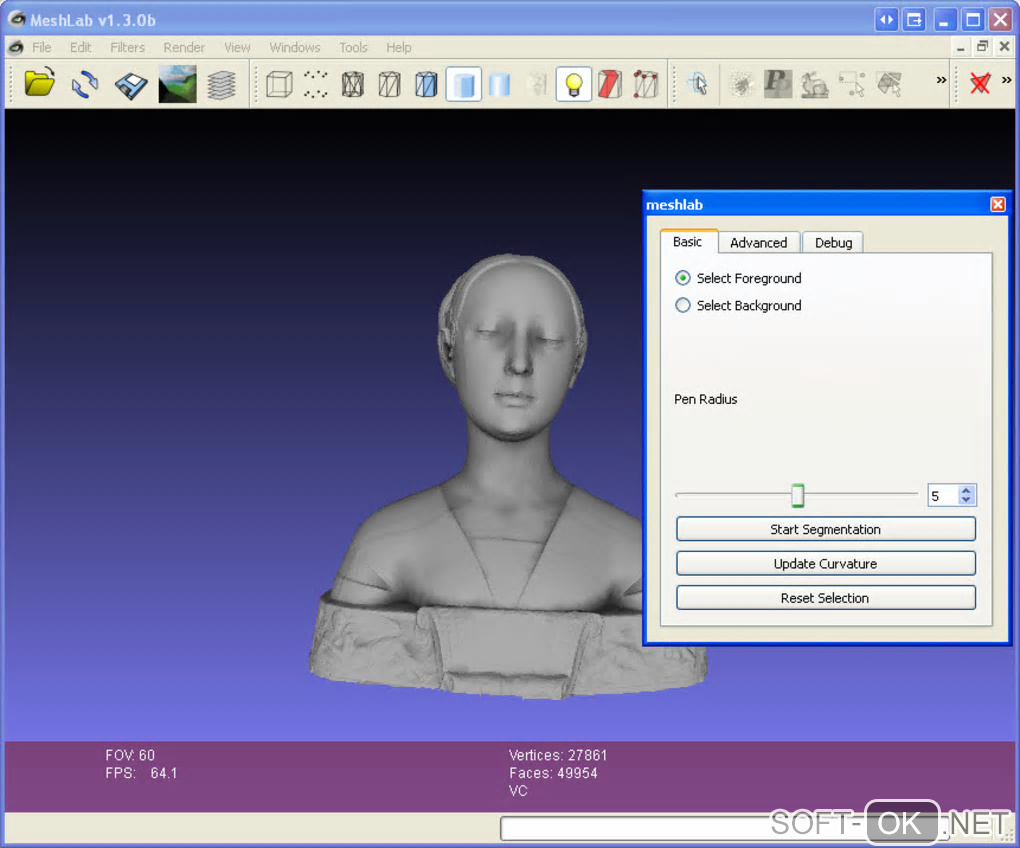1020x848 pixels.
Task: Choose the Select Background radio button
Action: [683, 306]
